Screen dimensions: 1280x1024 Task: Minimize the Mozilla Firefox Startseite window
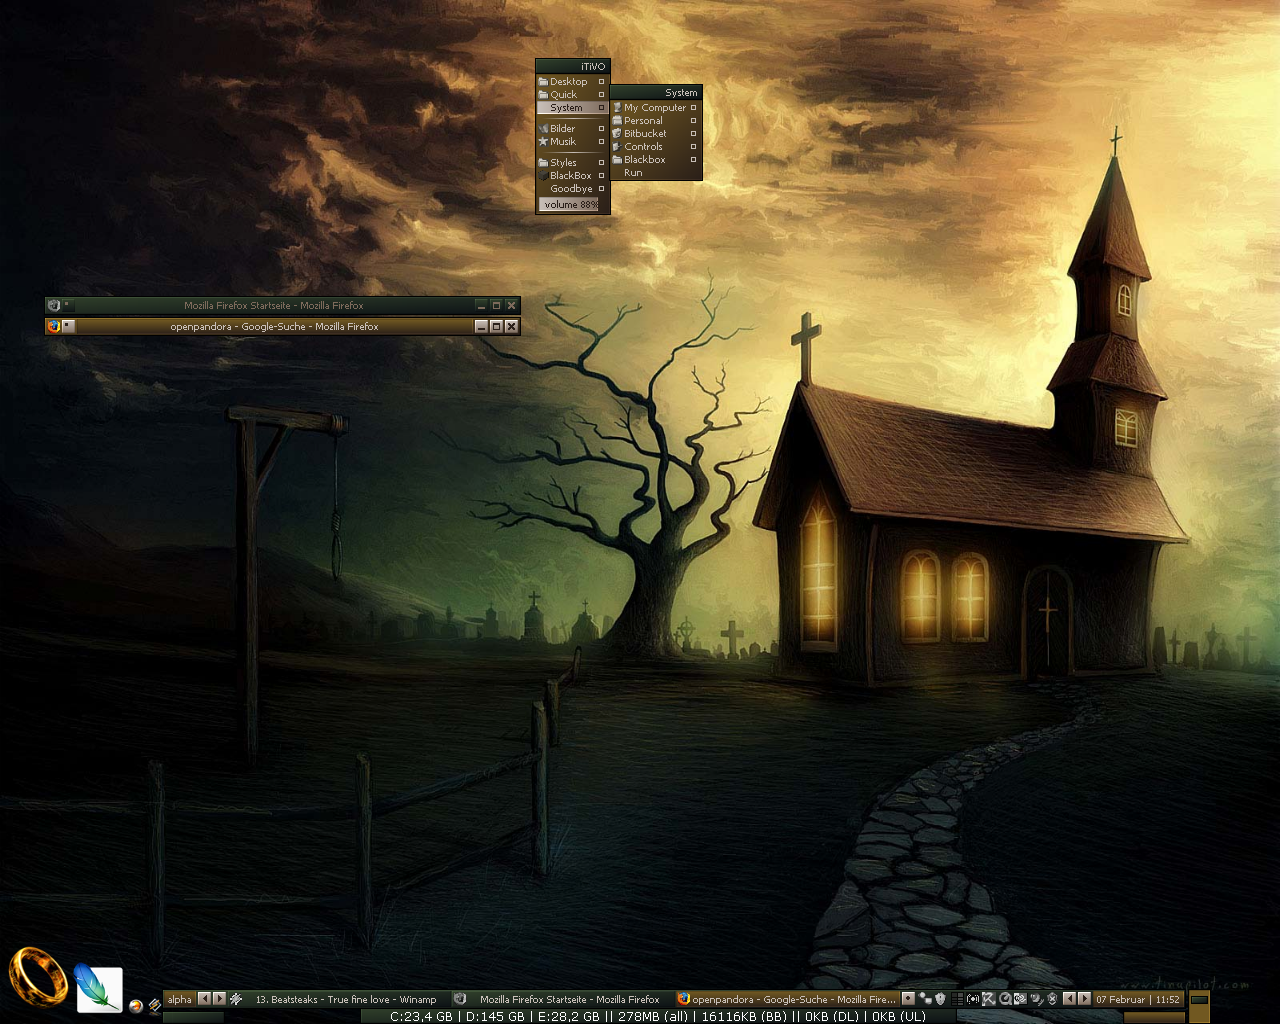coord(481,305)
